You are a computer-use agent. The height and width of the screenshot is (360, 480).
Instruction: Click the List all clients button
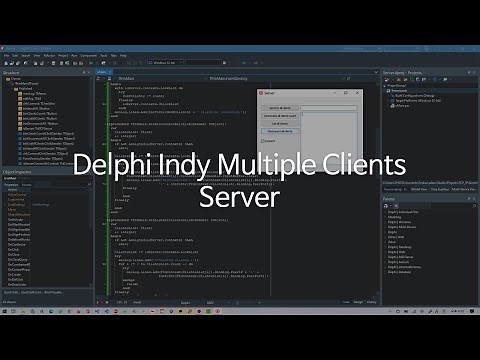[280, 123]
